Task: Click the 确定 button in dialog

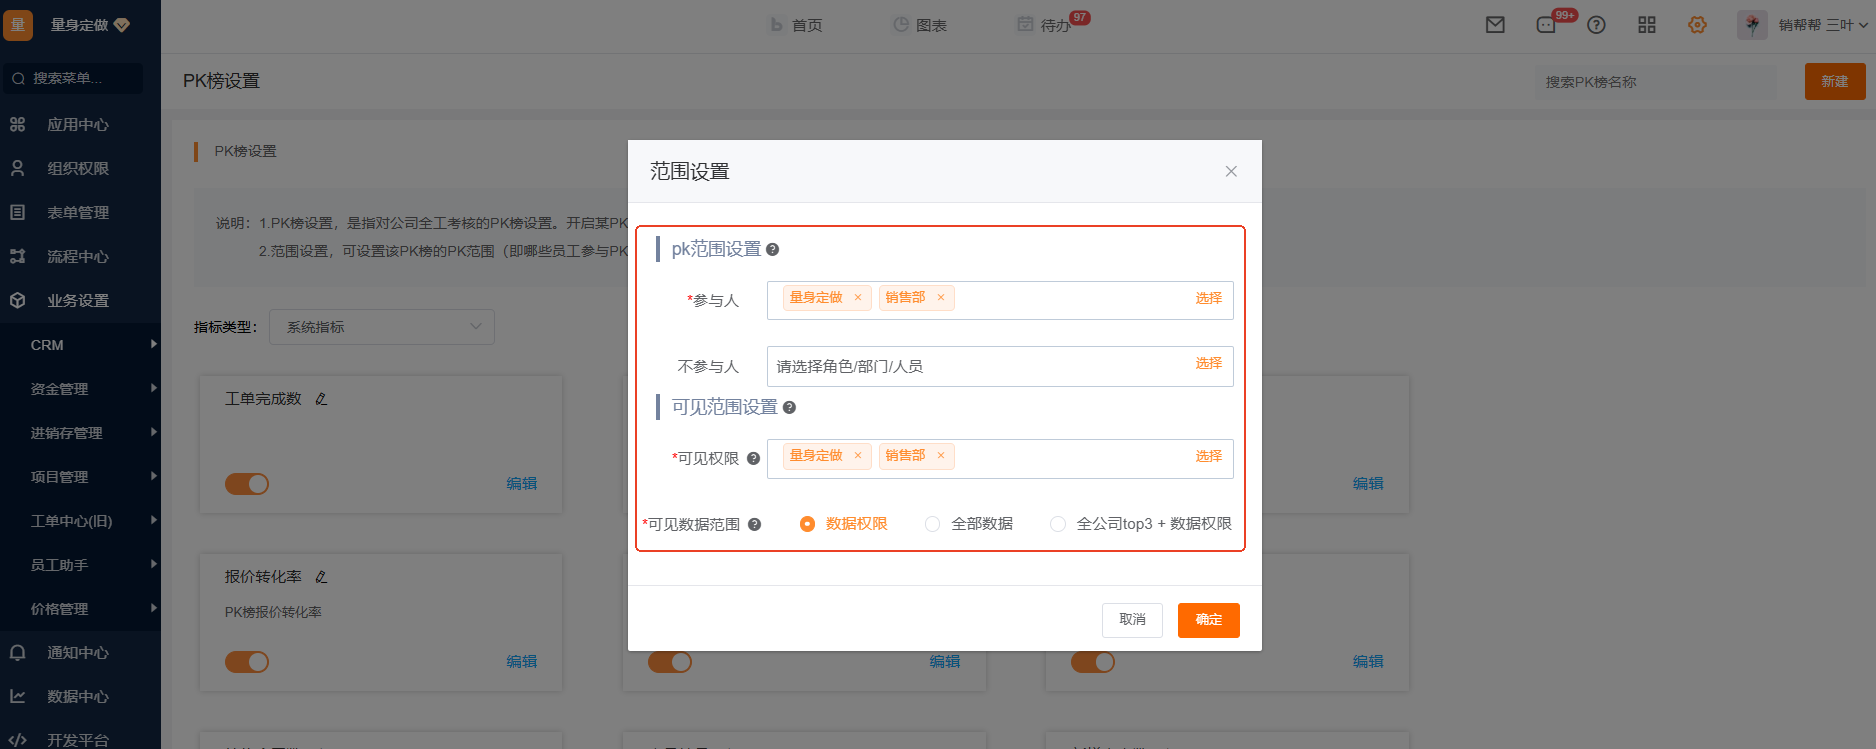Action: pos(1208,620)
